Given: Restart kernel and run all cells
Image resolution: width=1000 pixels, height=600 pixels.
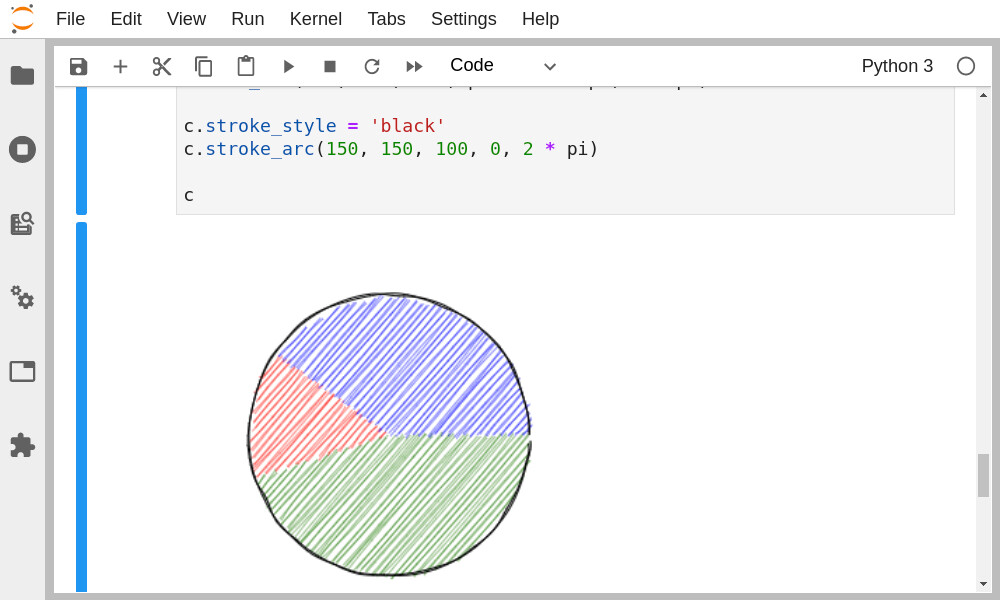Looking at the screenshot, I should point(414,66).
